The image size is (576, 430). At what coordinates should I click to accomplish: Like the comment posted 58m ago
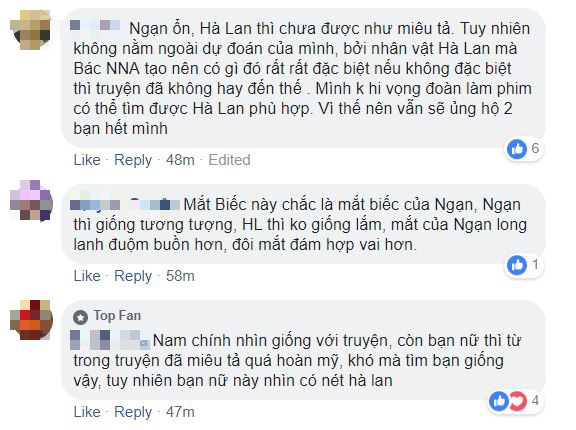(x=87, y=276)
